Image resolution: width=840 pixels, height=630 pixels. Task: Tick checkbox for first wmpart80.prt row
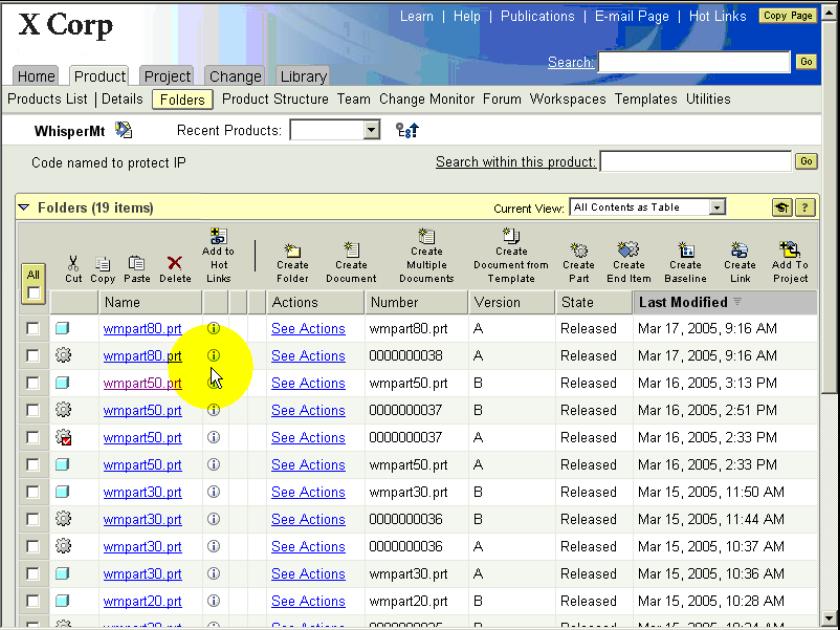pos(34,329)
